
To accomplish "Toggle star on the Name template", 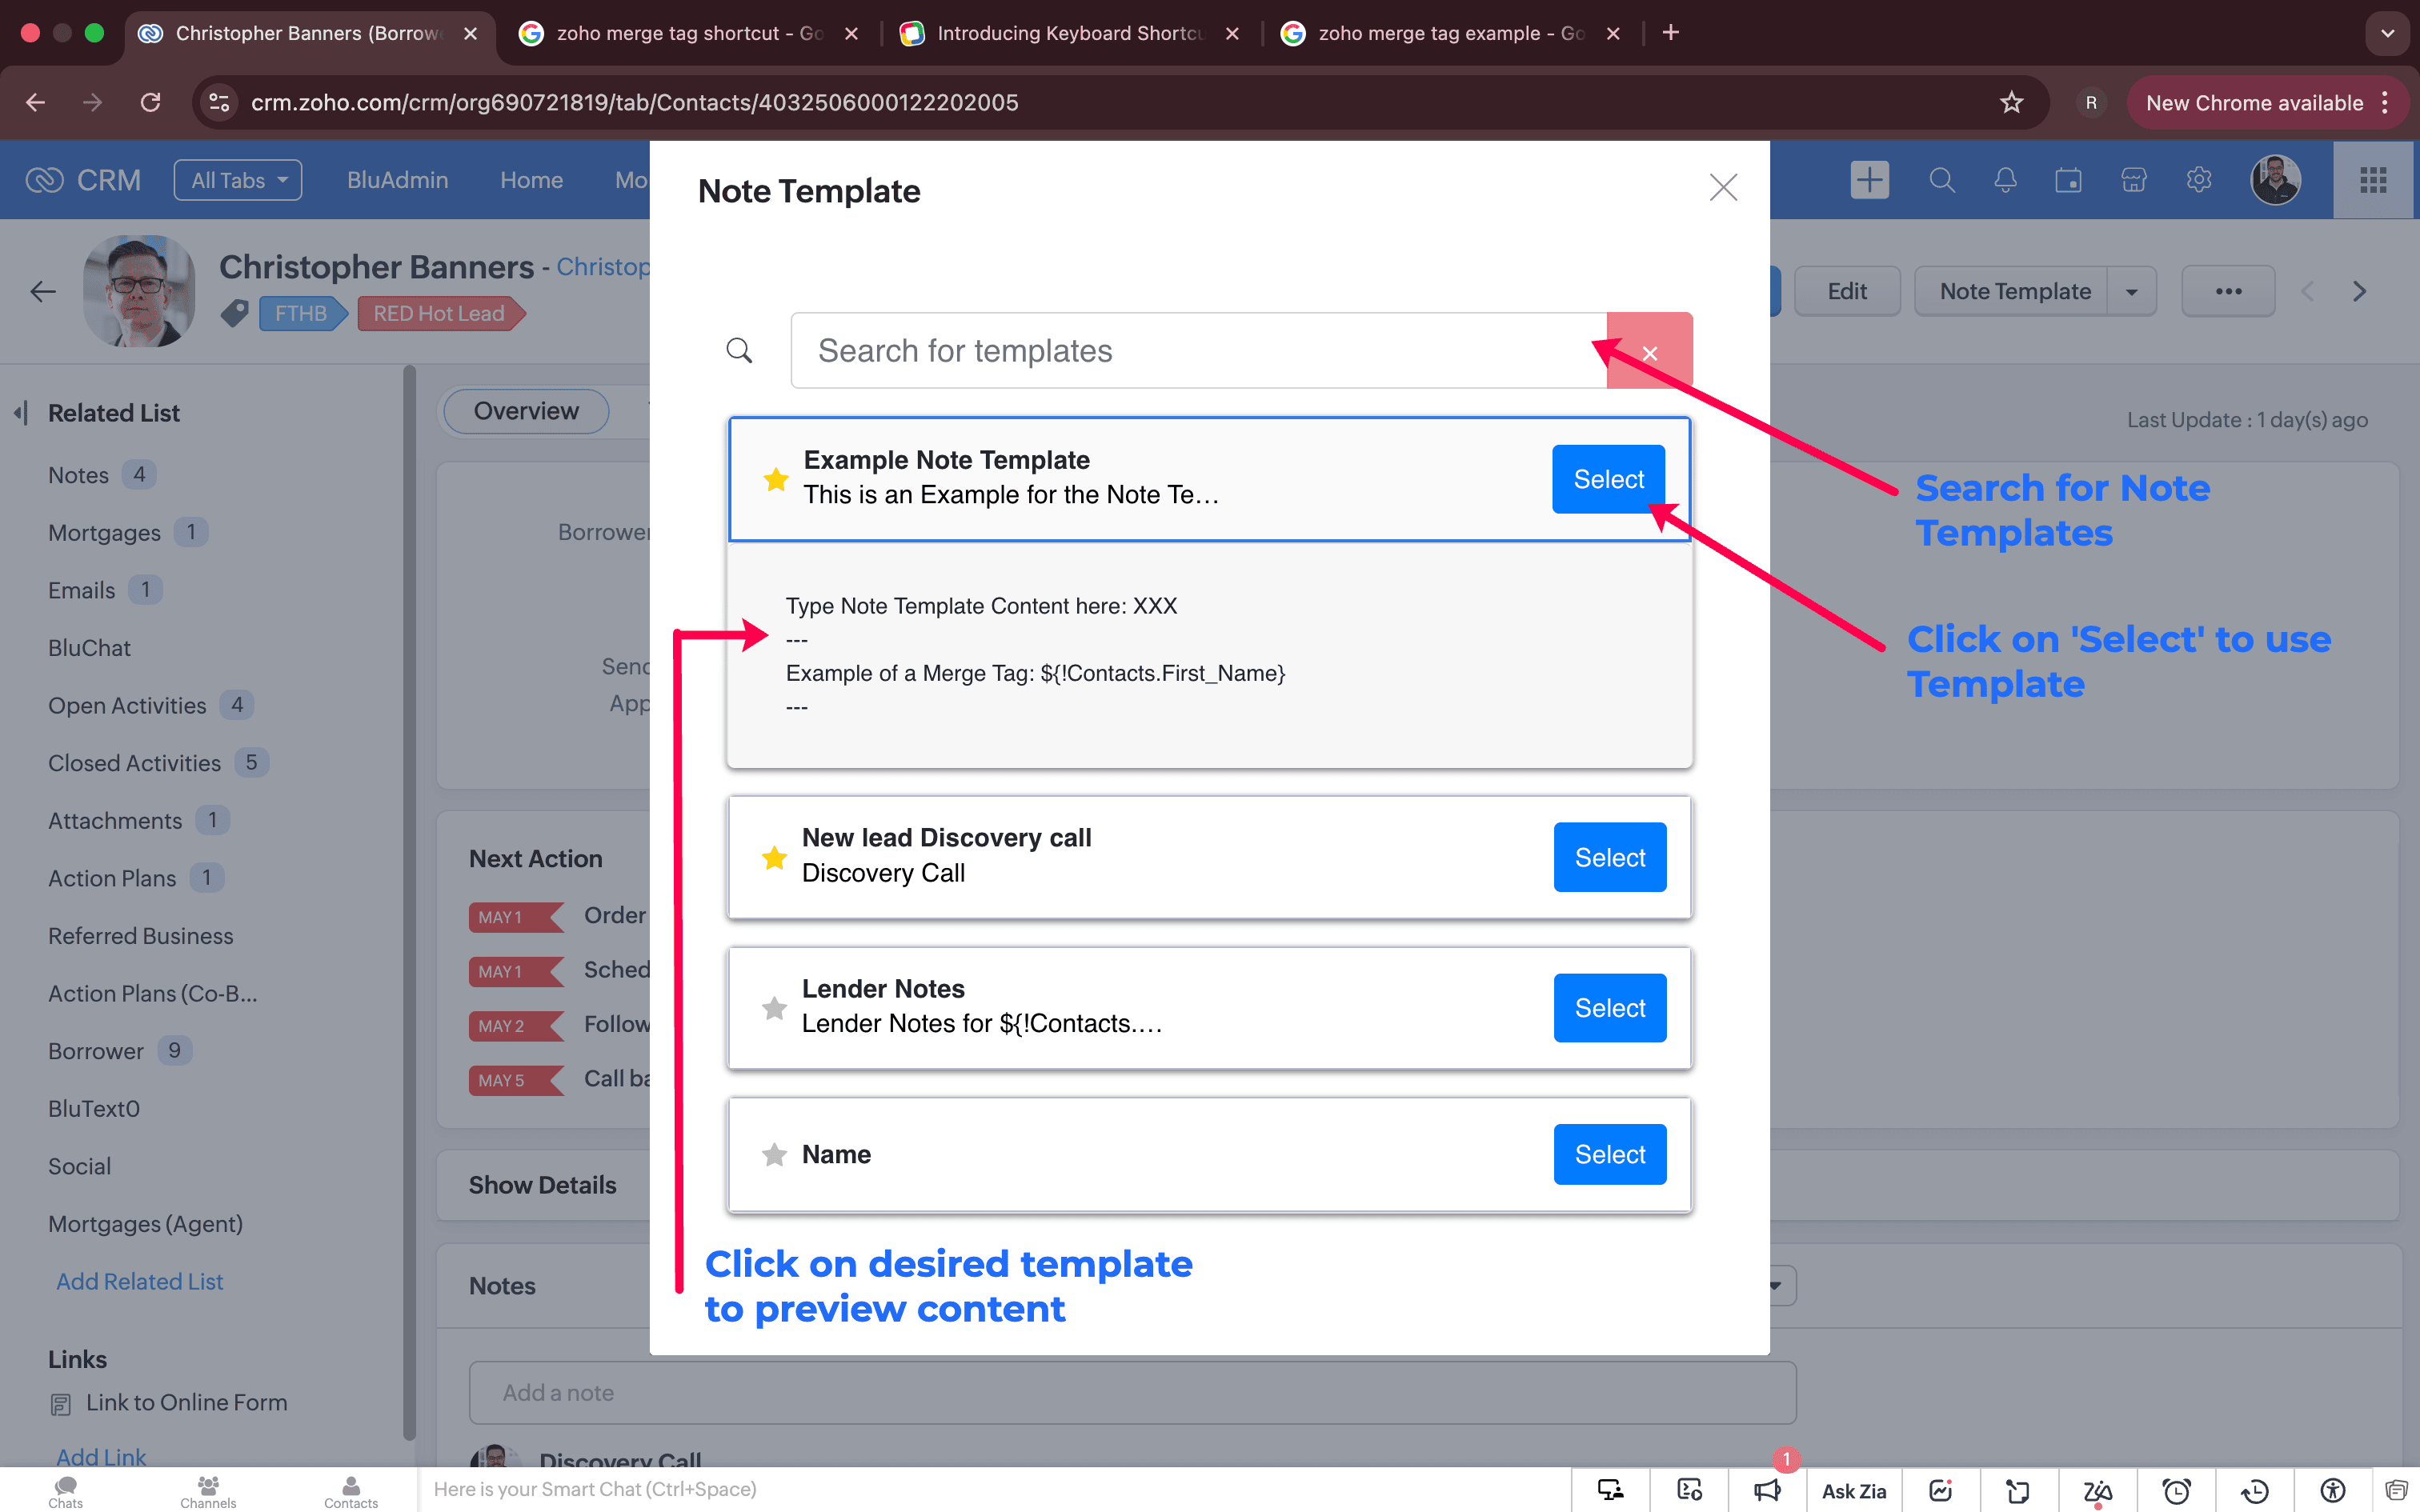I will pyautogui.click(x=774, y=1155).
